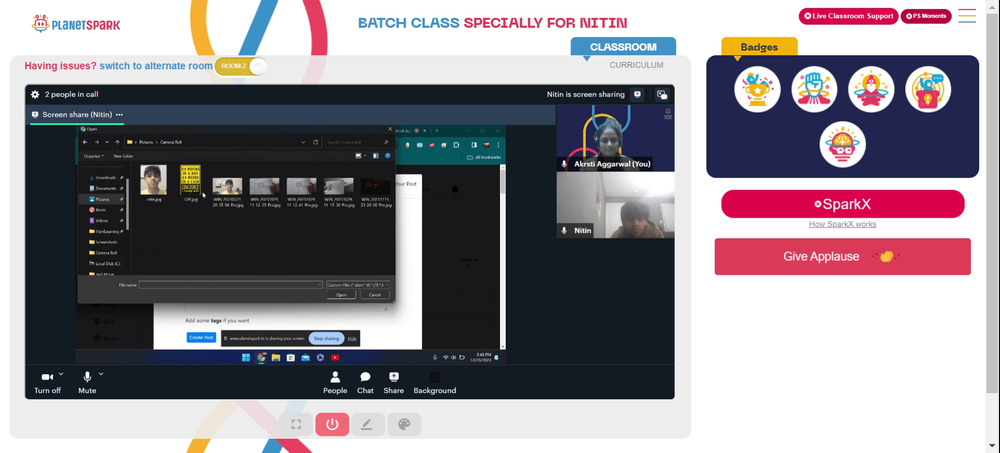
Task: Open the Chat panel
Action: [x=365, y=378]
